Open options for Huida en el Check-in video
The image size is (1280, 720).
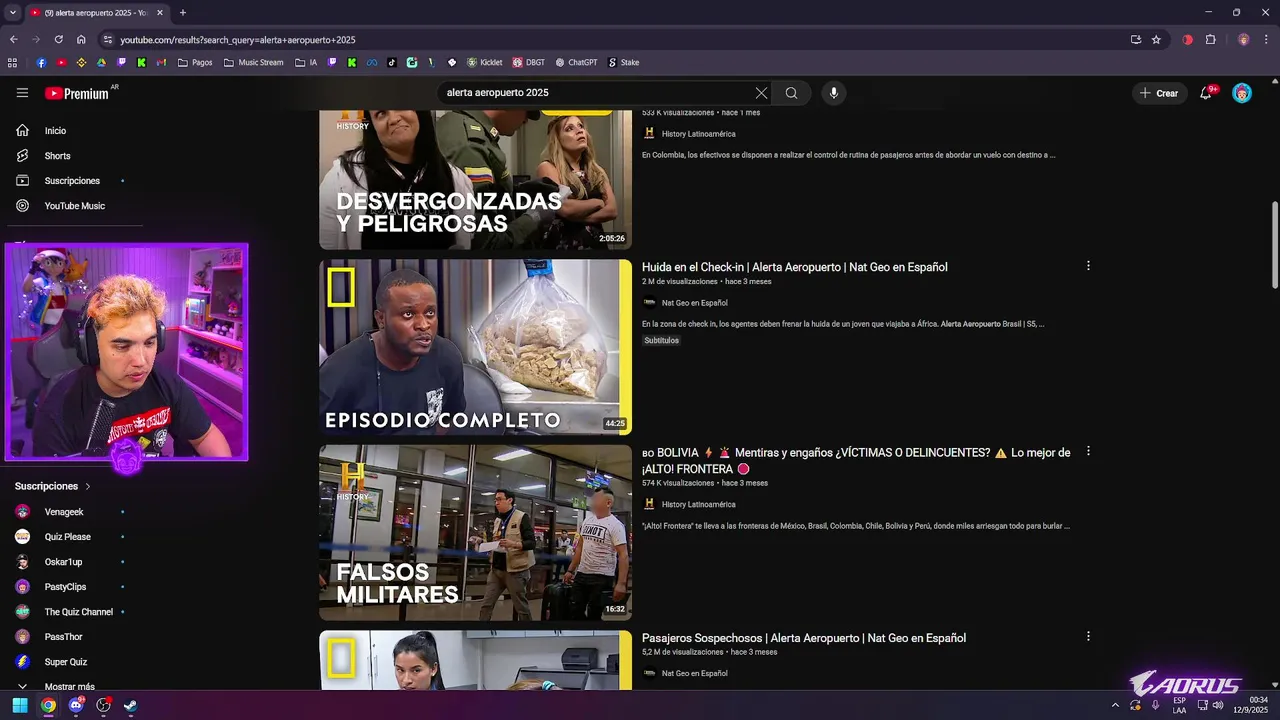click(1088, 266)
